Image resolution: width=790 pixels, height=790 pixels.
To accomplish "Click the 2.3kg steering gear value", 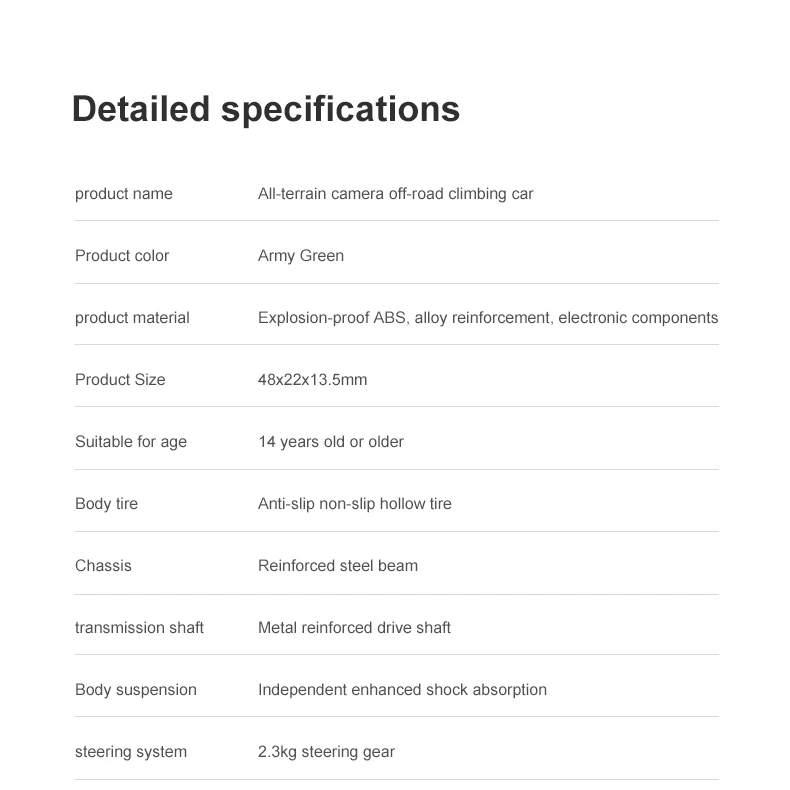I will point(326,752).
